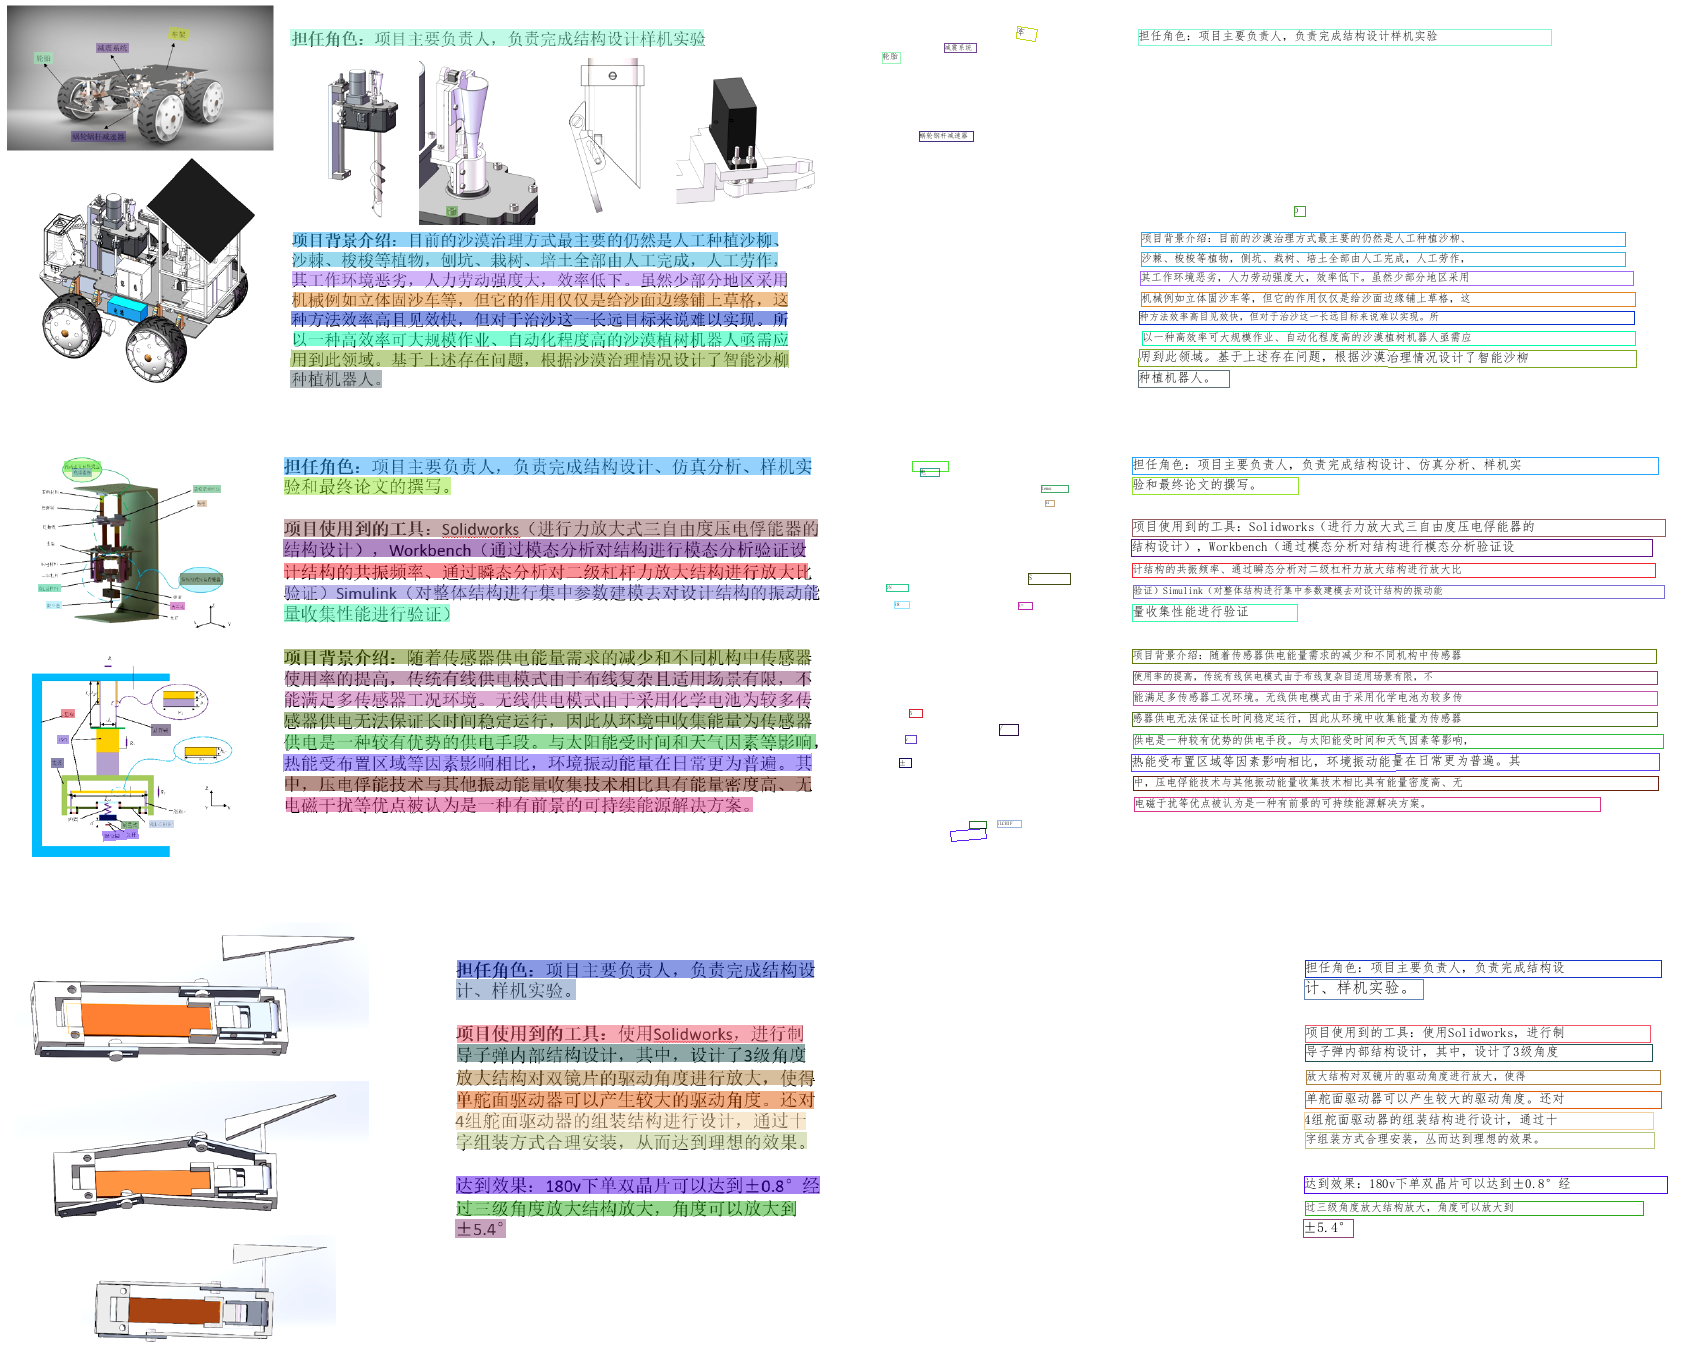Select the outlined ±5.4° box on right
1696x1361 pixels.
pos(1327,1228)
